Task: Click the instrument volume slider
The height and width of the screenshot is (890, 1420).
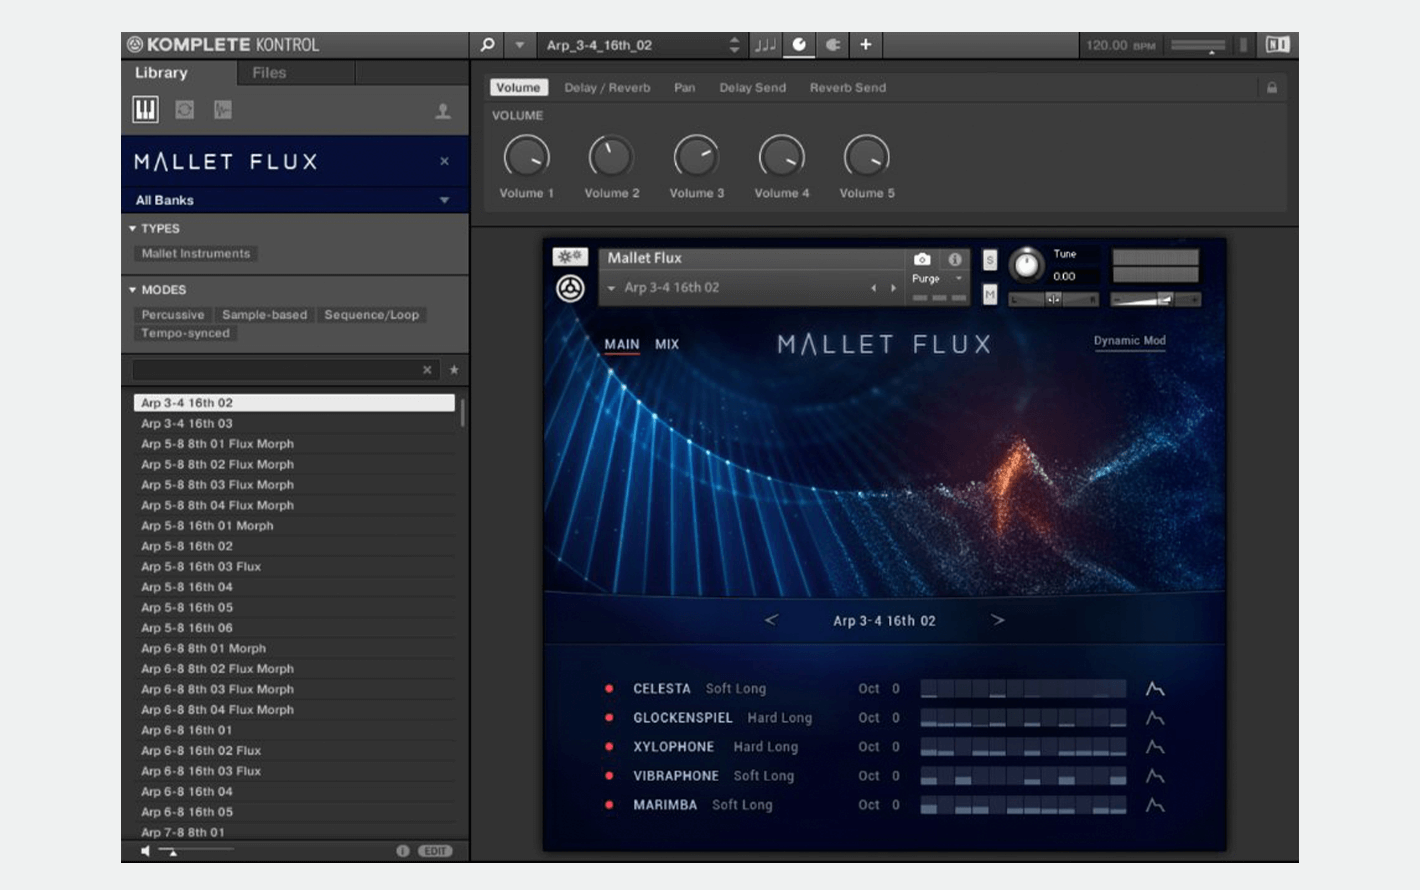Action: coord(1155,299)
